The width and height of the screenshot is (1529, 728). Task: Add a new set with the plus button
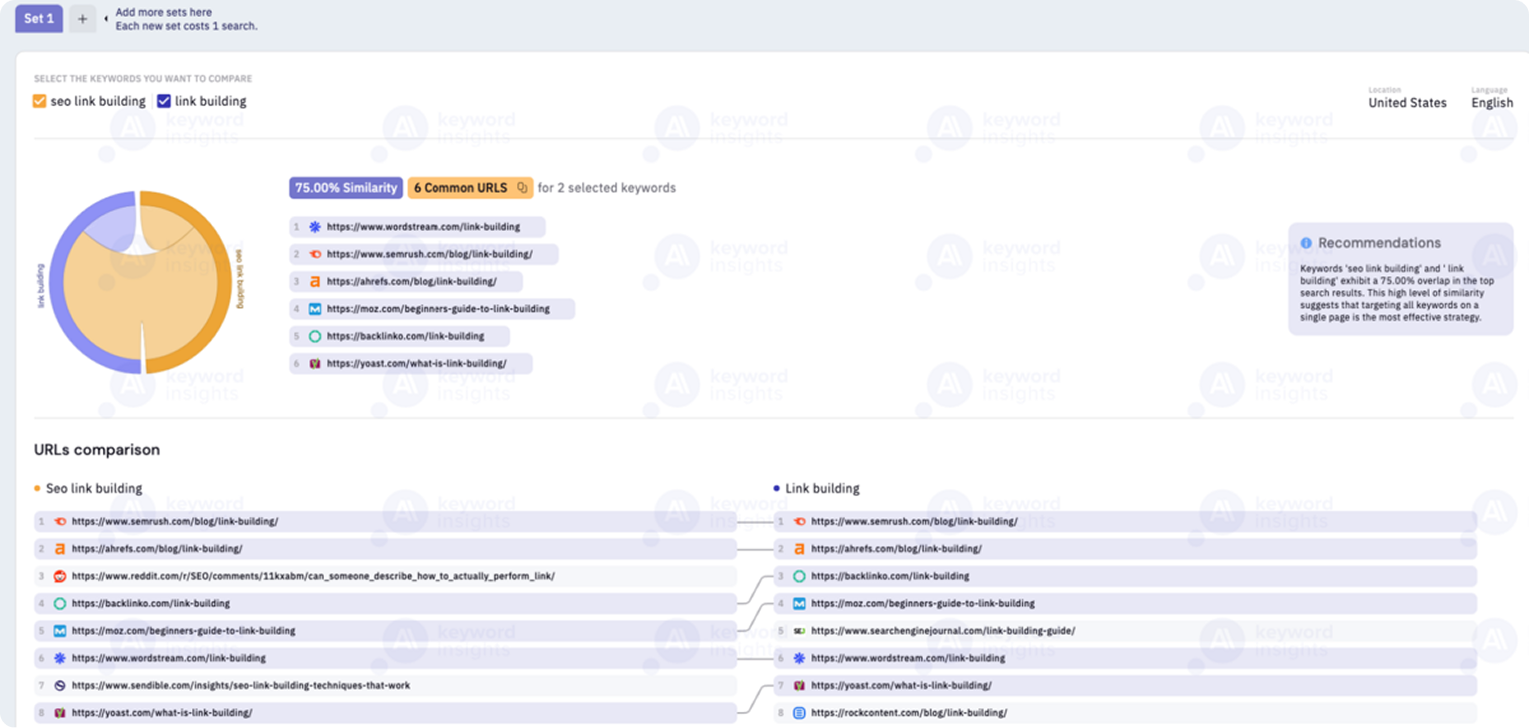pyautogui.click(x=82, y=19)
